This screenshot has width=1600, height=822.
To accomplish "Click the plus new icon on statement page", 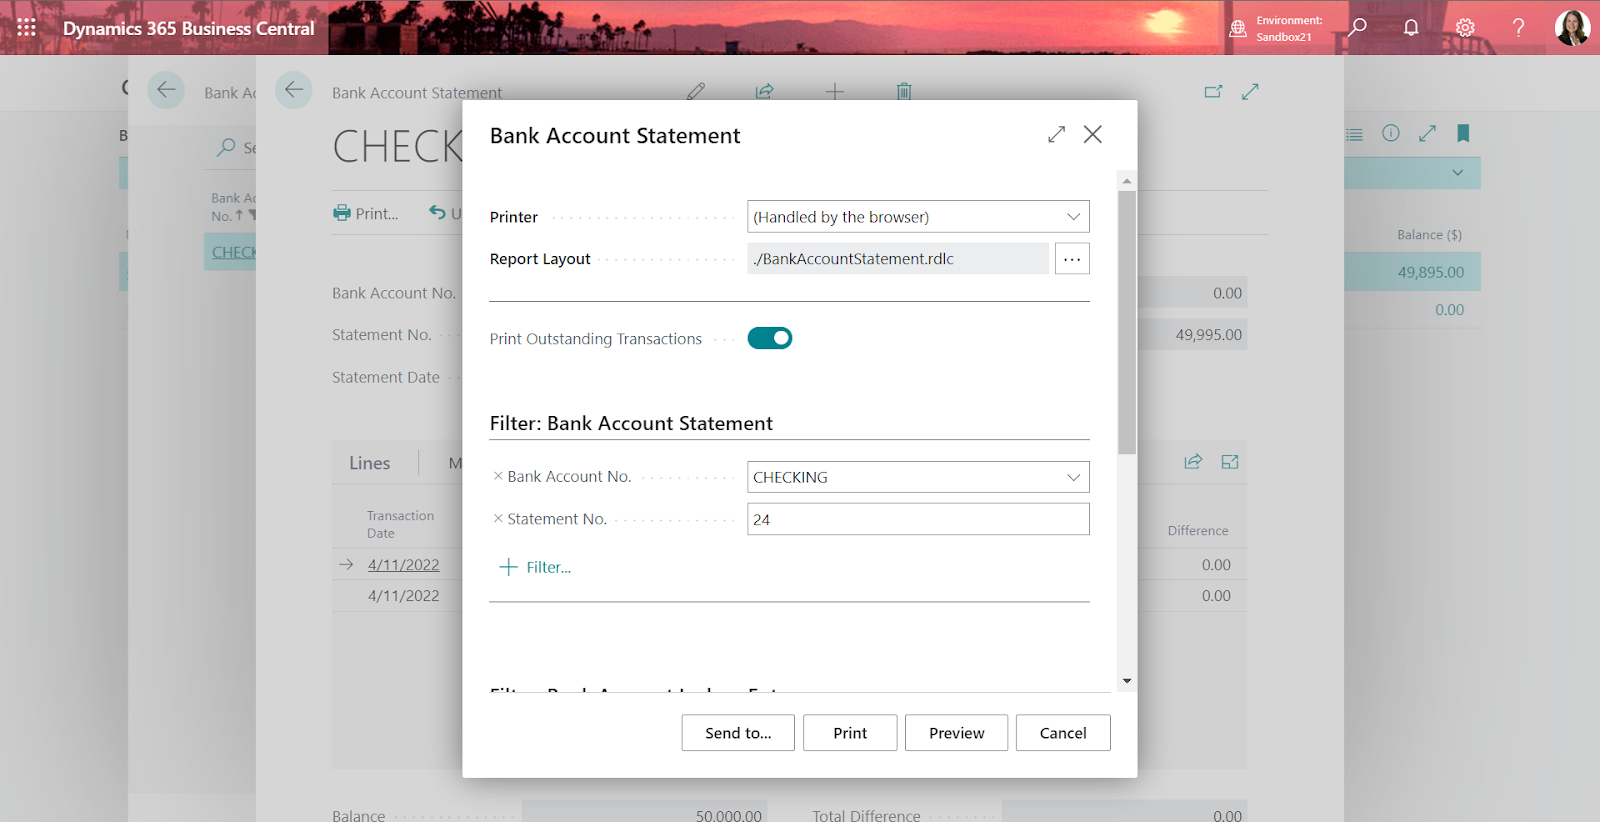I will point(835,91).
